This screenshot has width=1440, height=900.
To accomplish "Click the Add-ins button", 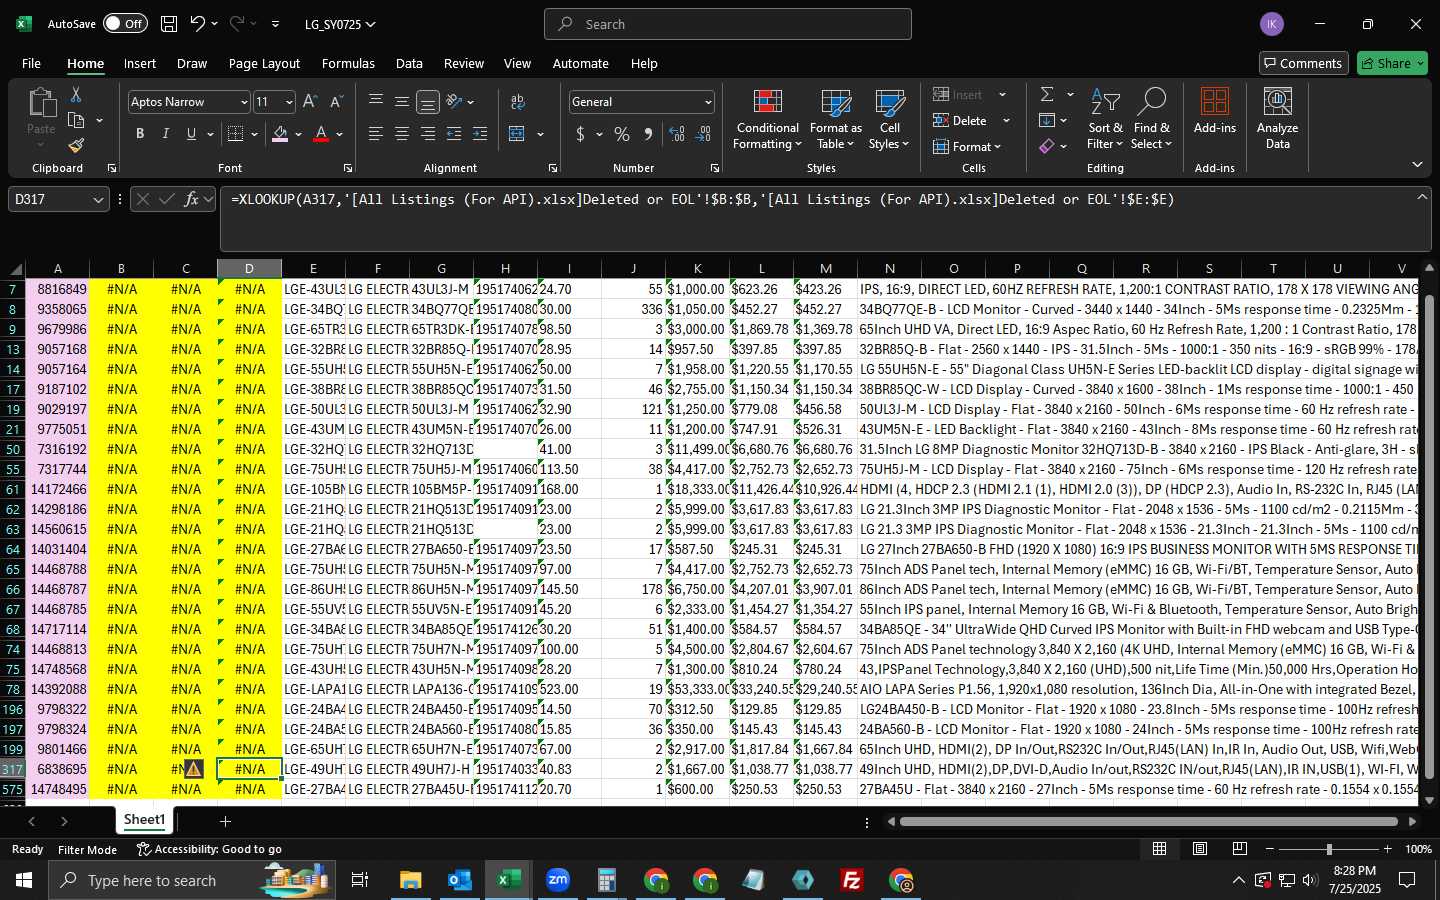I will pos(1215,111).
